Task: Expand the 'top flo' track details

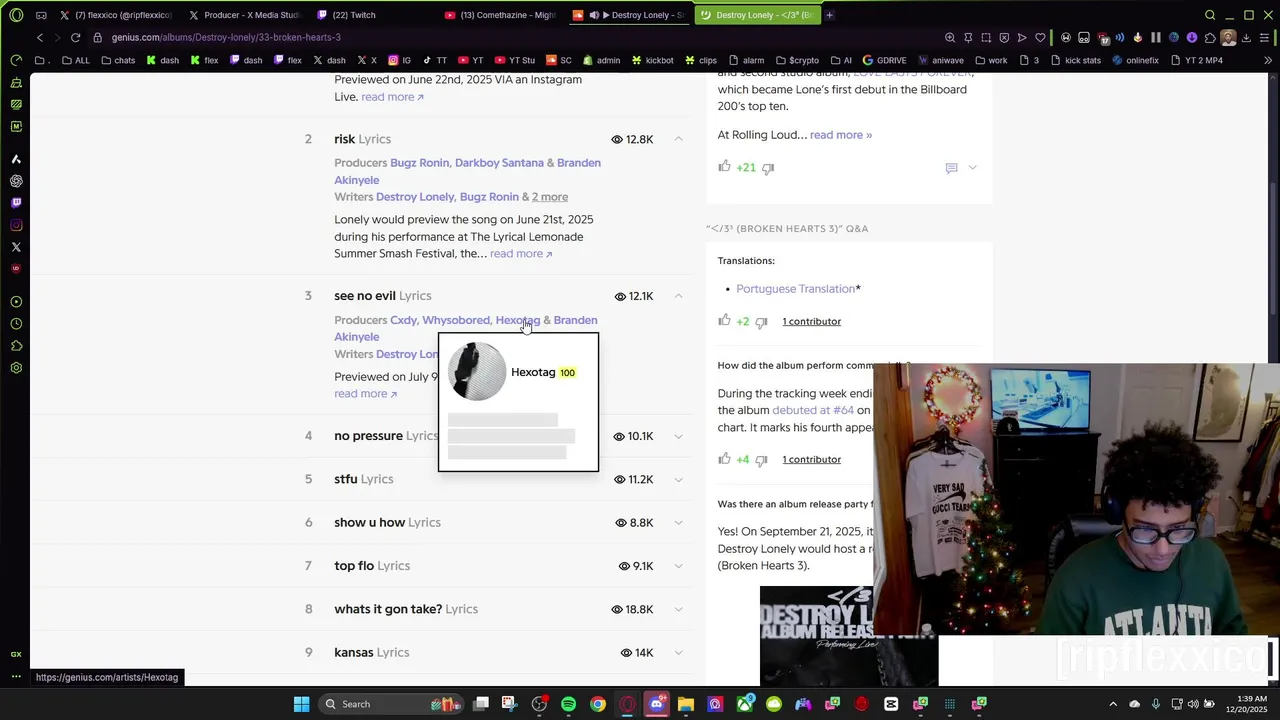Action: [x=678, y=566]
